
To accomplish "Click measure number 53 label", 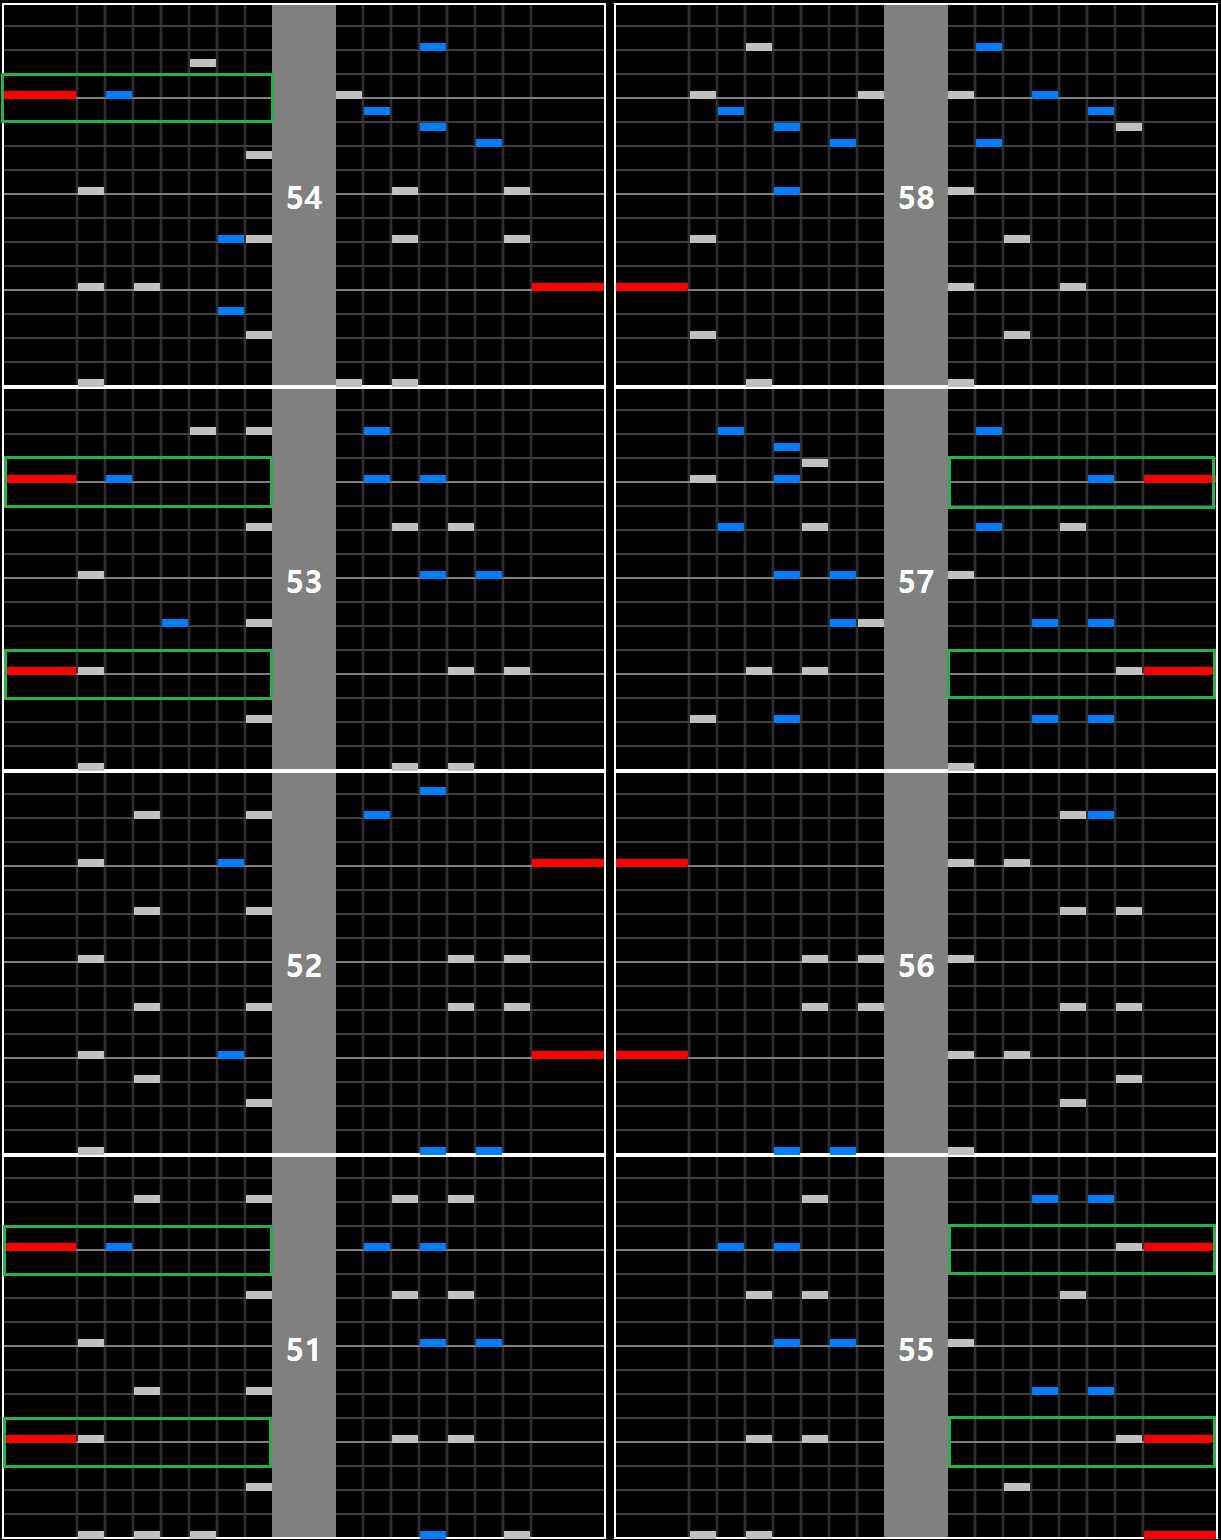I will [x=304, y=582].
